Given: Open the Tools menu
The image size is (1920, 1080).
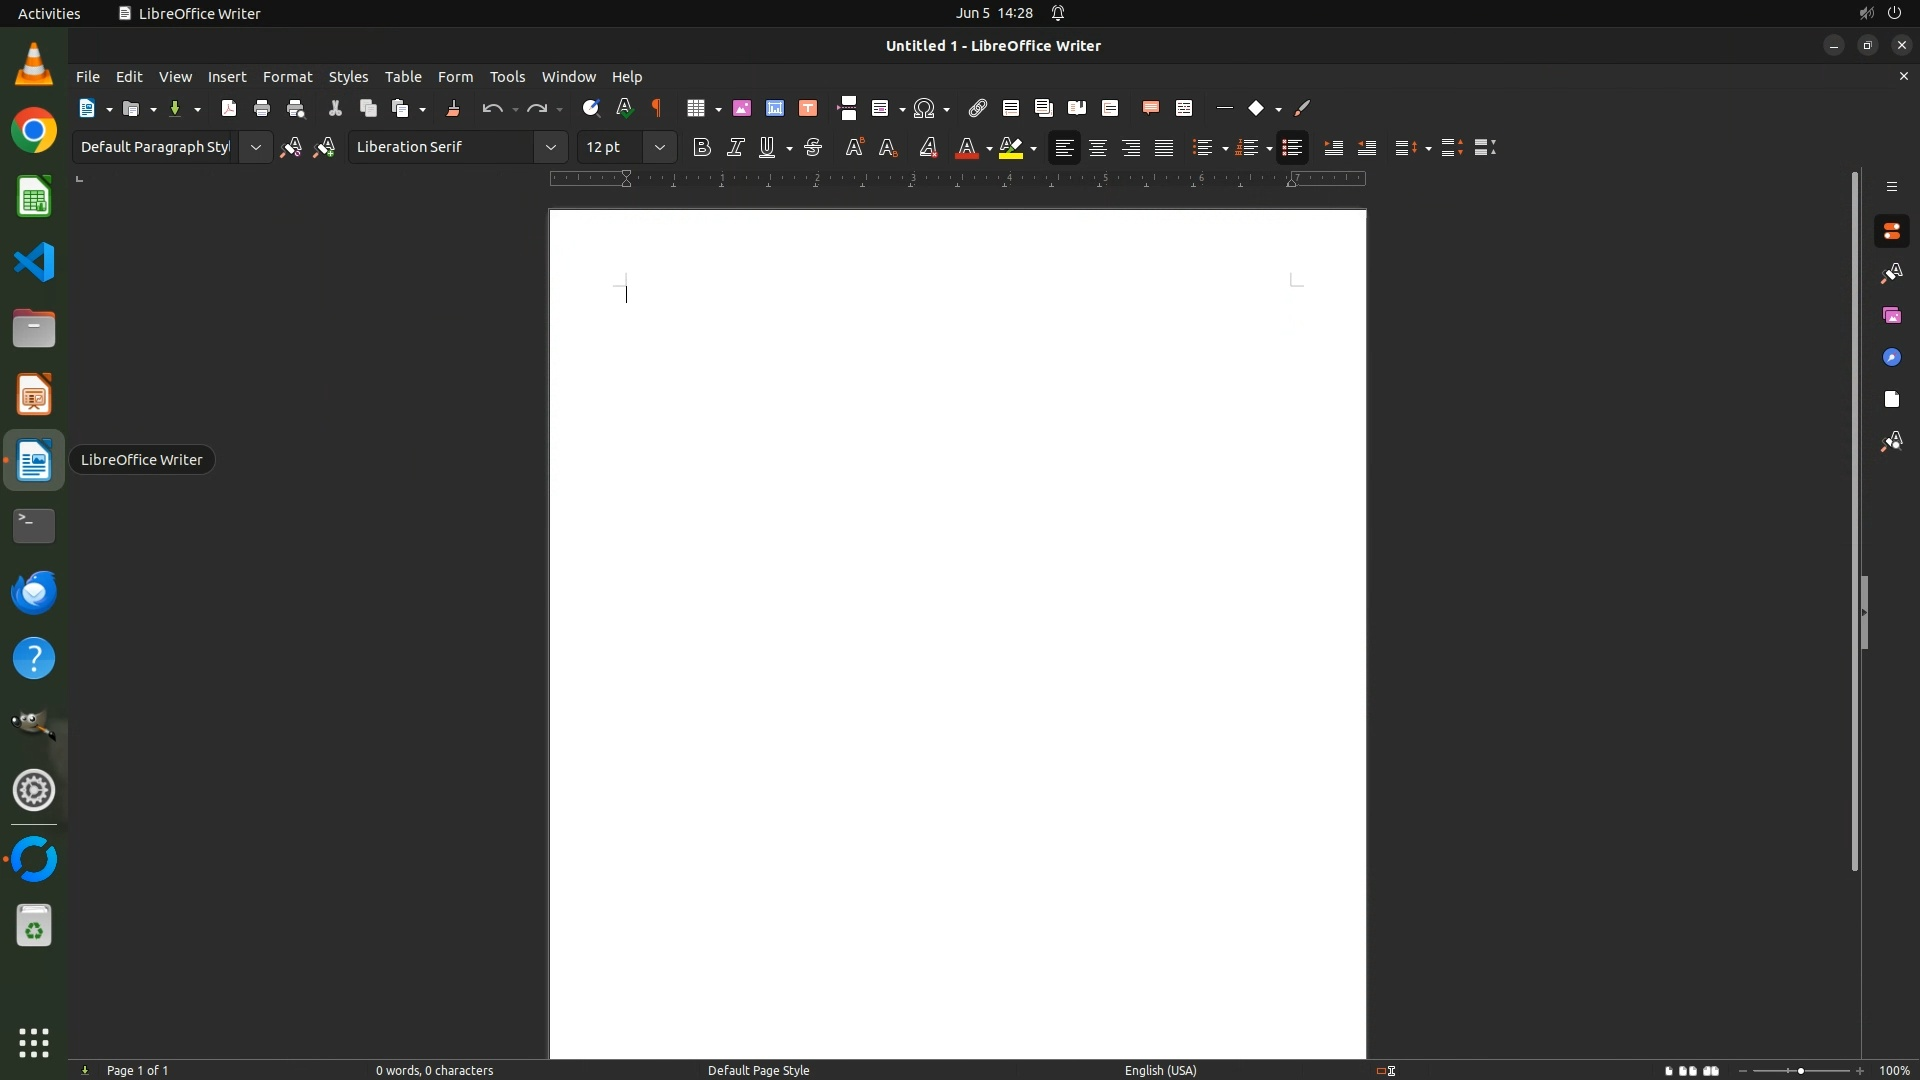Looking at the screenshot, I should point(507,77).
